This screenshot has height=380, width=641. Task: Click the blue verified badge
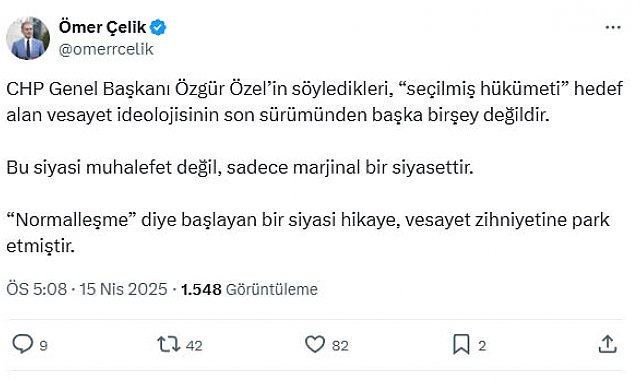tap(158, 27)
